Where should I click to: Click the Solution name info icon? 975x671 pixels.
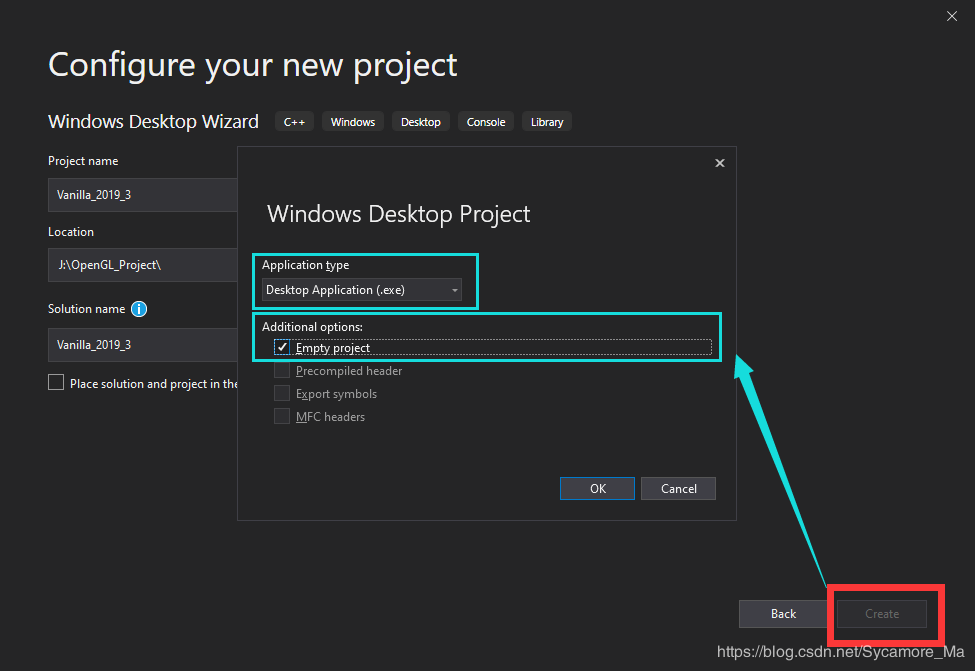coord(139,309)
